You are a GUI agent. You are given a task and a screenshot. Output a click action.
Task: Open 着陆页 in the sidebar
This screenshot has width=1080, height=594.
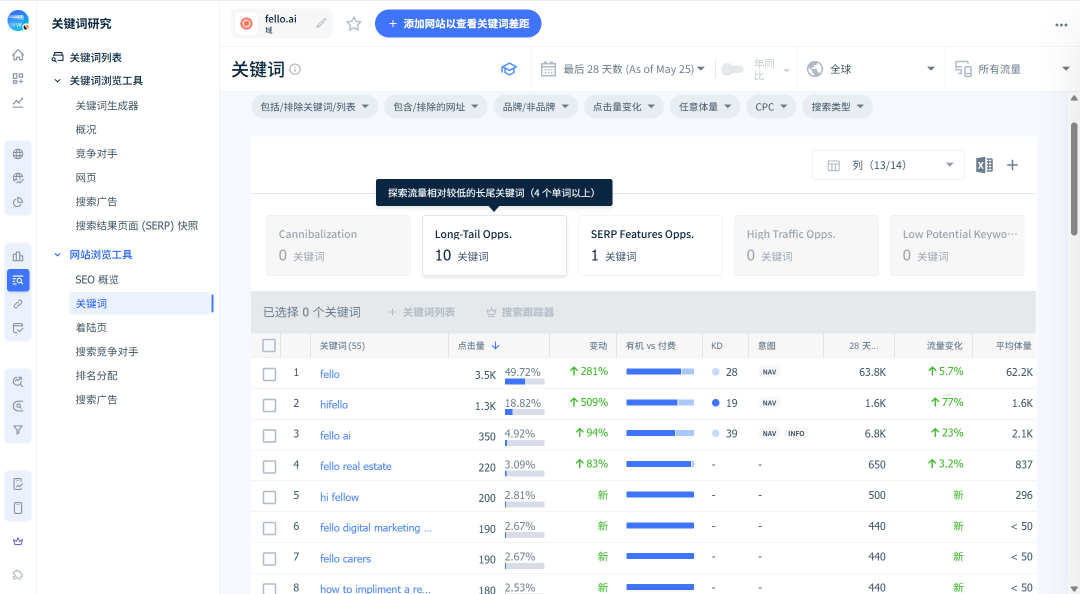(x=91, y=327)
